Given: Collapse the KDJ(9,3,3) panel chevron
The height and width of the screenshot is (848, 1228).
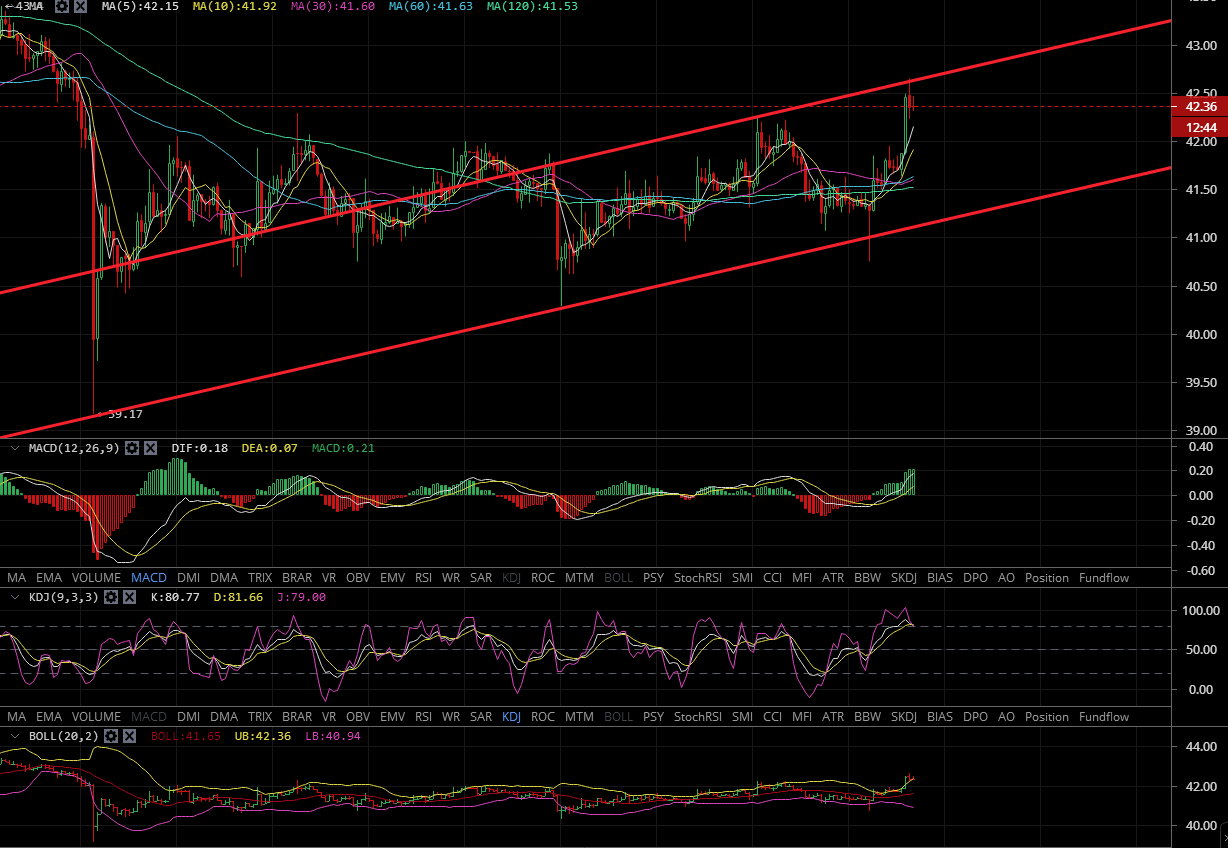Looking at the screenshot, I should tap(13, 597).
